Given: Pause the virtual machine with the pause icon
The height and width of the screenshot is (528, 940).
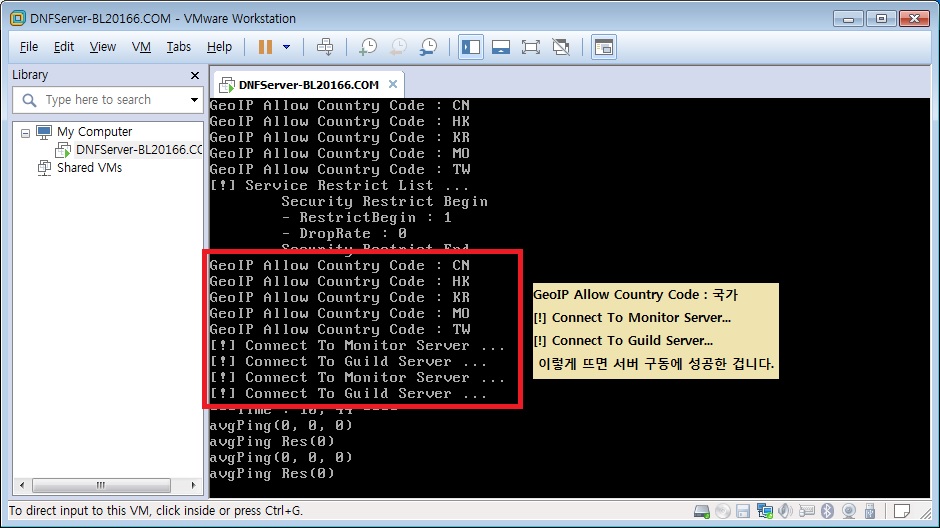Looking at the screenshot, I should coord(265,47).
